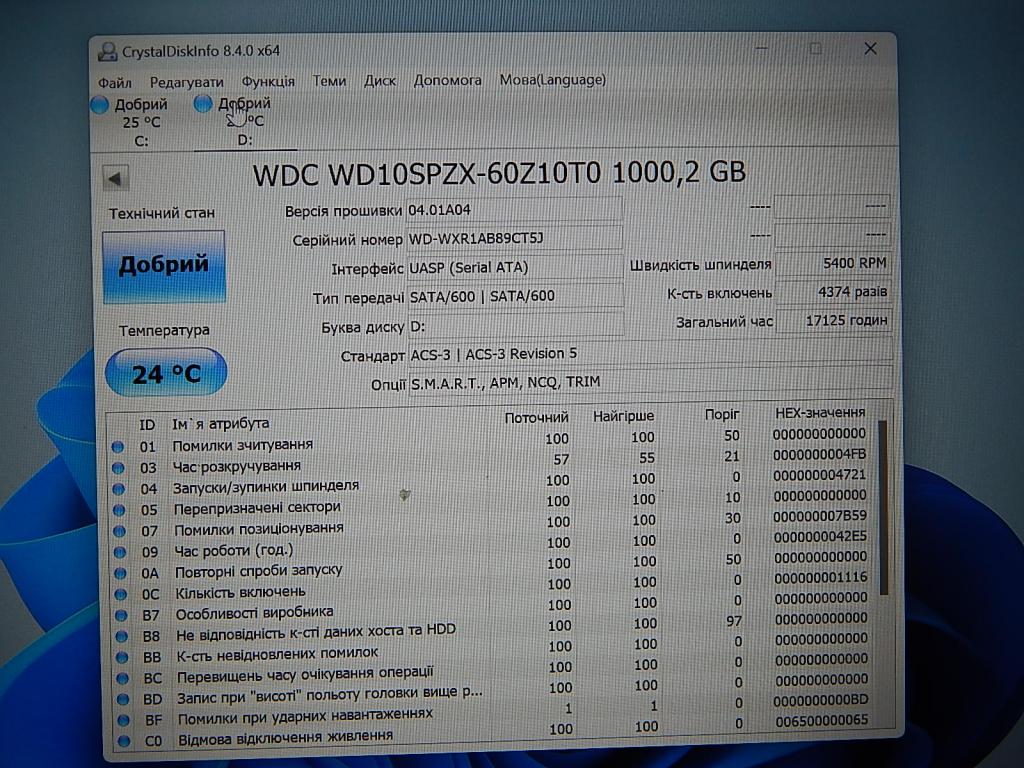The height and width of the screenshot is (768, 1024).
Task: Select the Час роботи (год.) row
Action: point(492,545)
